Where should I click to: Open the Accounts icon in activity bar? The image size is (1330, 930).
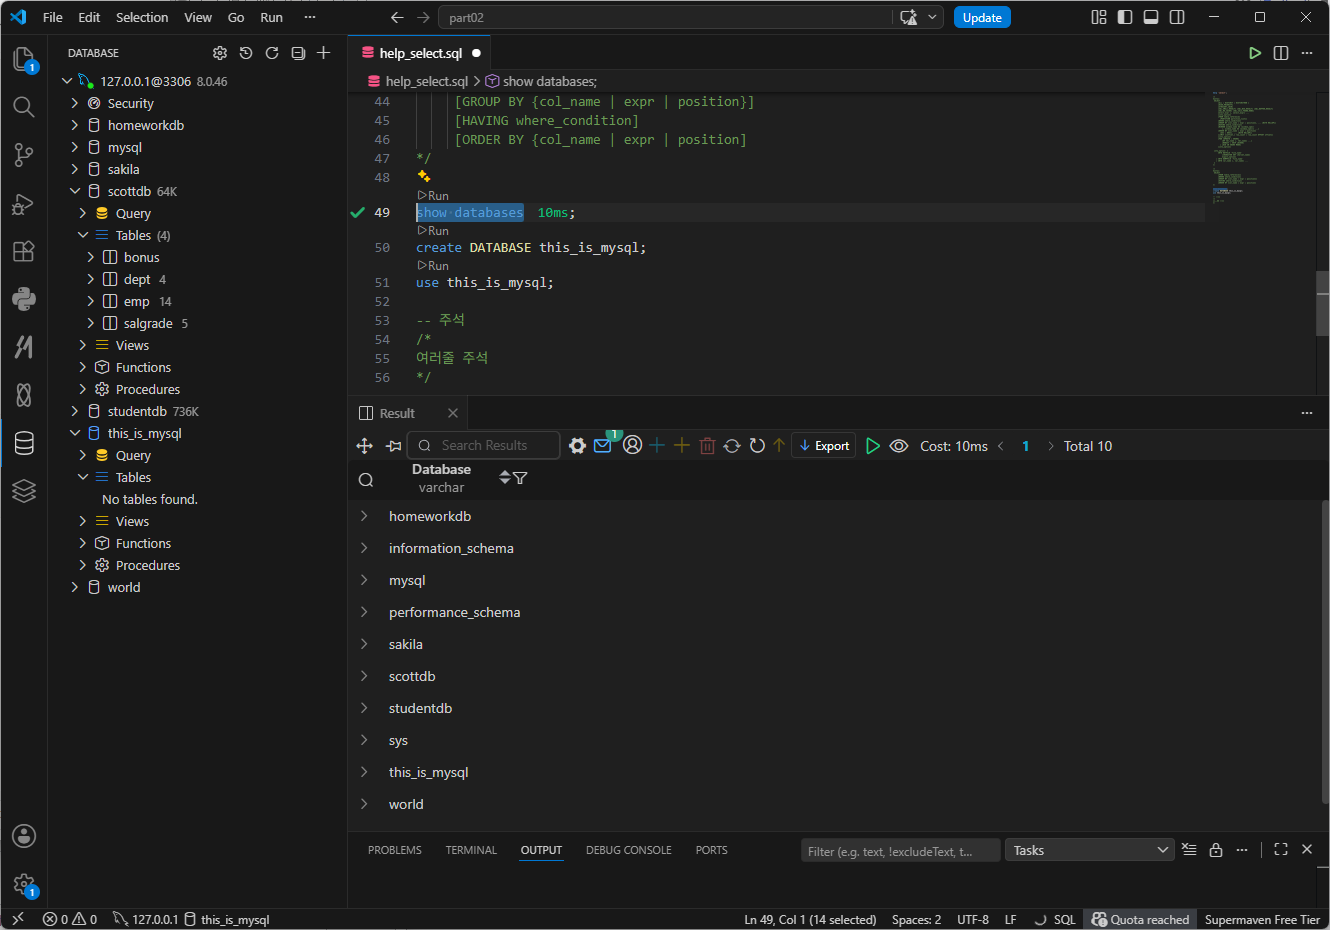click(24, 836)
